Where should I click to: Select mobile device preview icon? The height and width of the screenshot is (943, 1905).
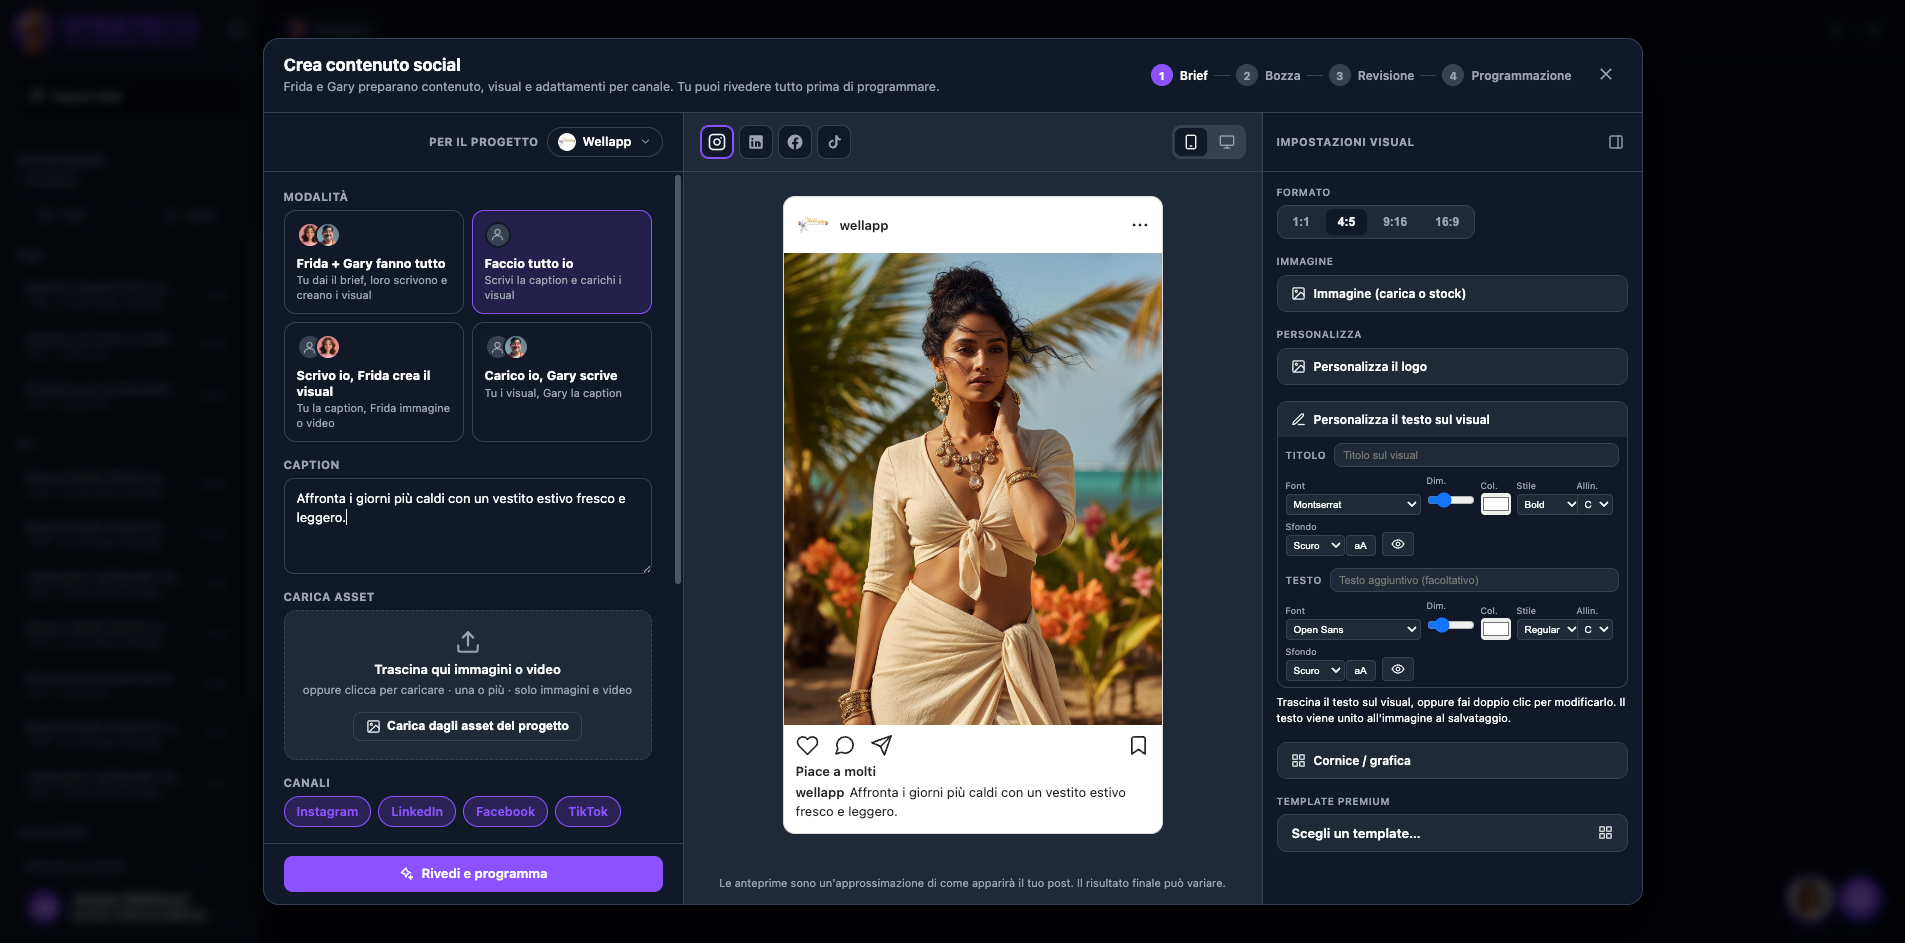[1190, 142]
